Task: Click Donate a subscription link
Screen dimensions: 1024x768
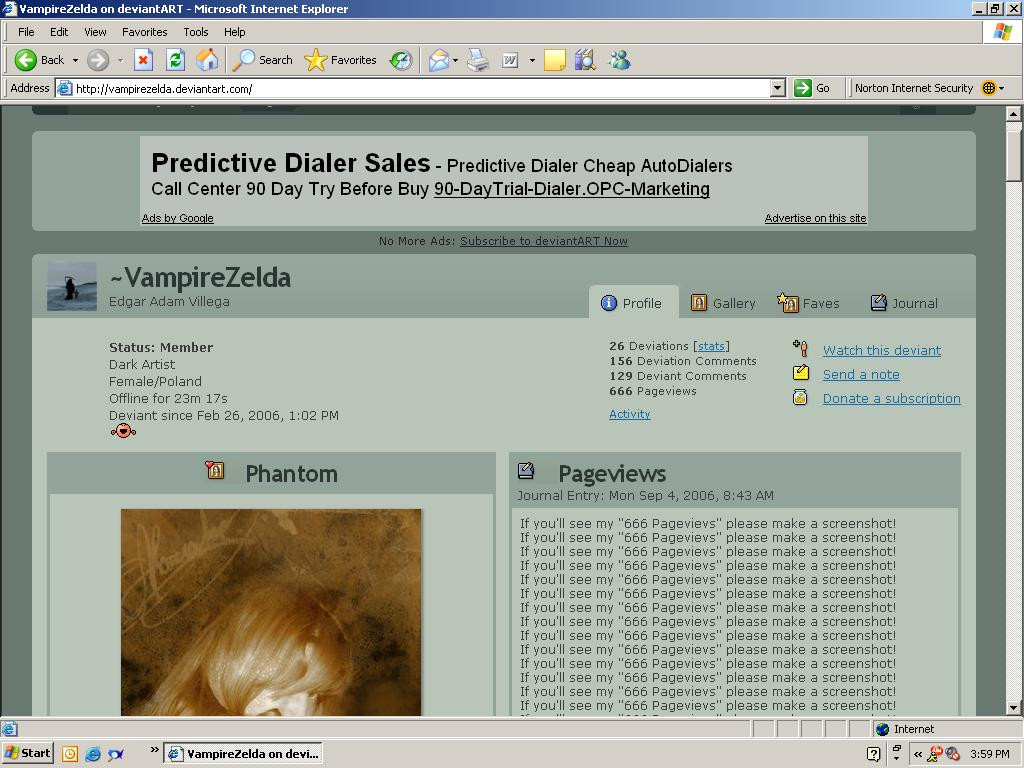Action: pyautogui.click(x=891, y=398)
